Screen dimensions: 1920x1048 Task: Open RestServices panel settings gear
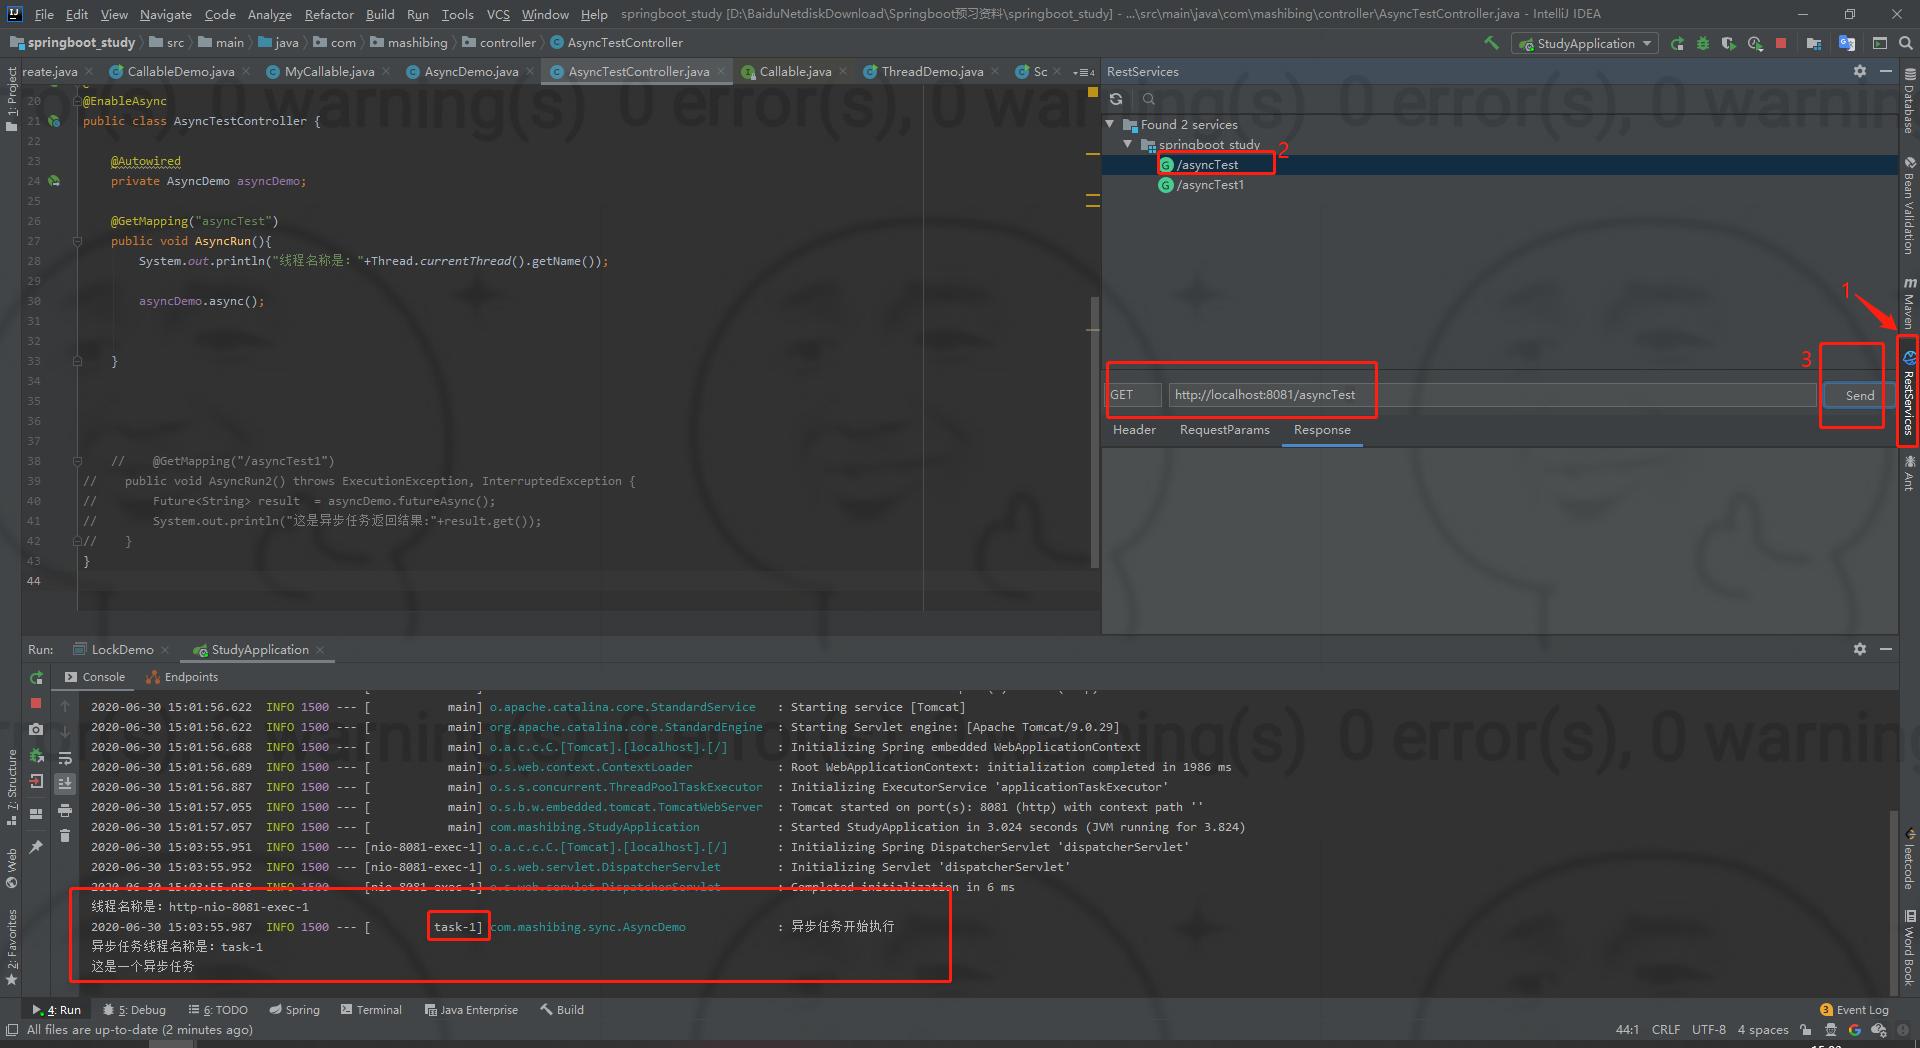[1860, 71]
